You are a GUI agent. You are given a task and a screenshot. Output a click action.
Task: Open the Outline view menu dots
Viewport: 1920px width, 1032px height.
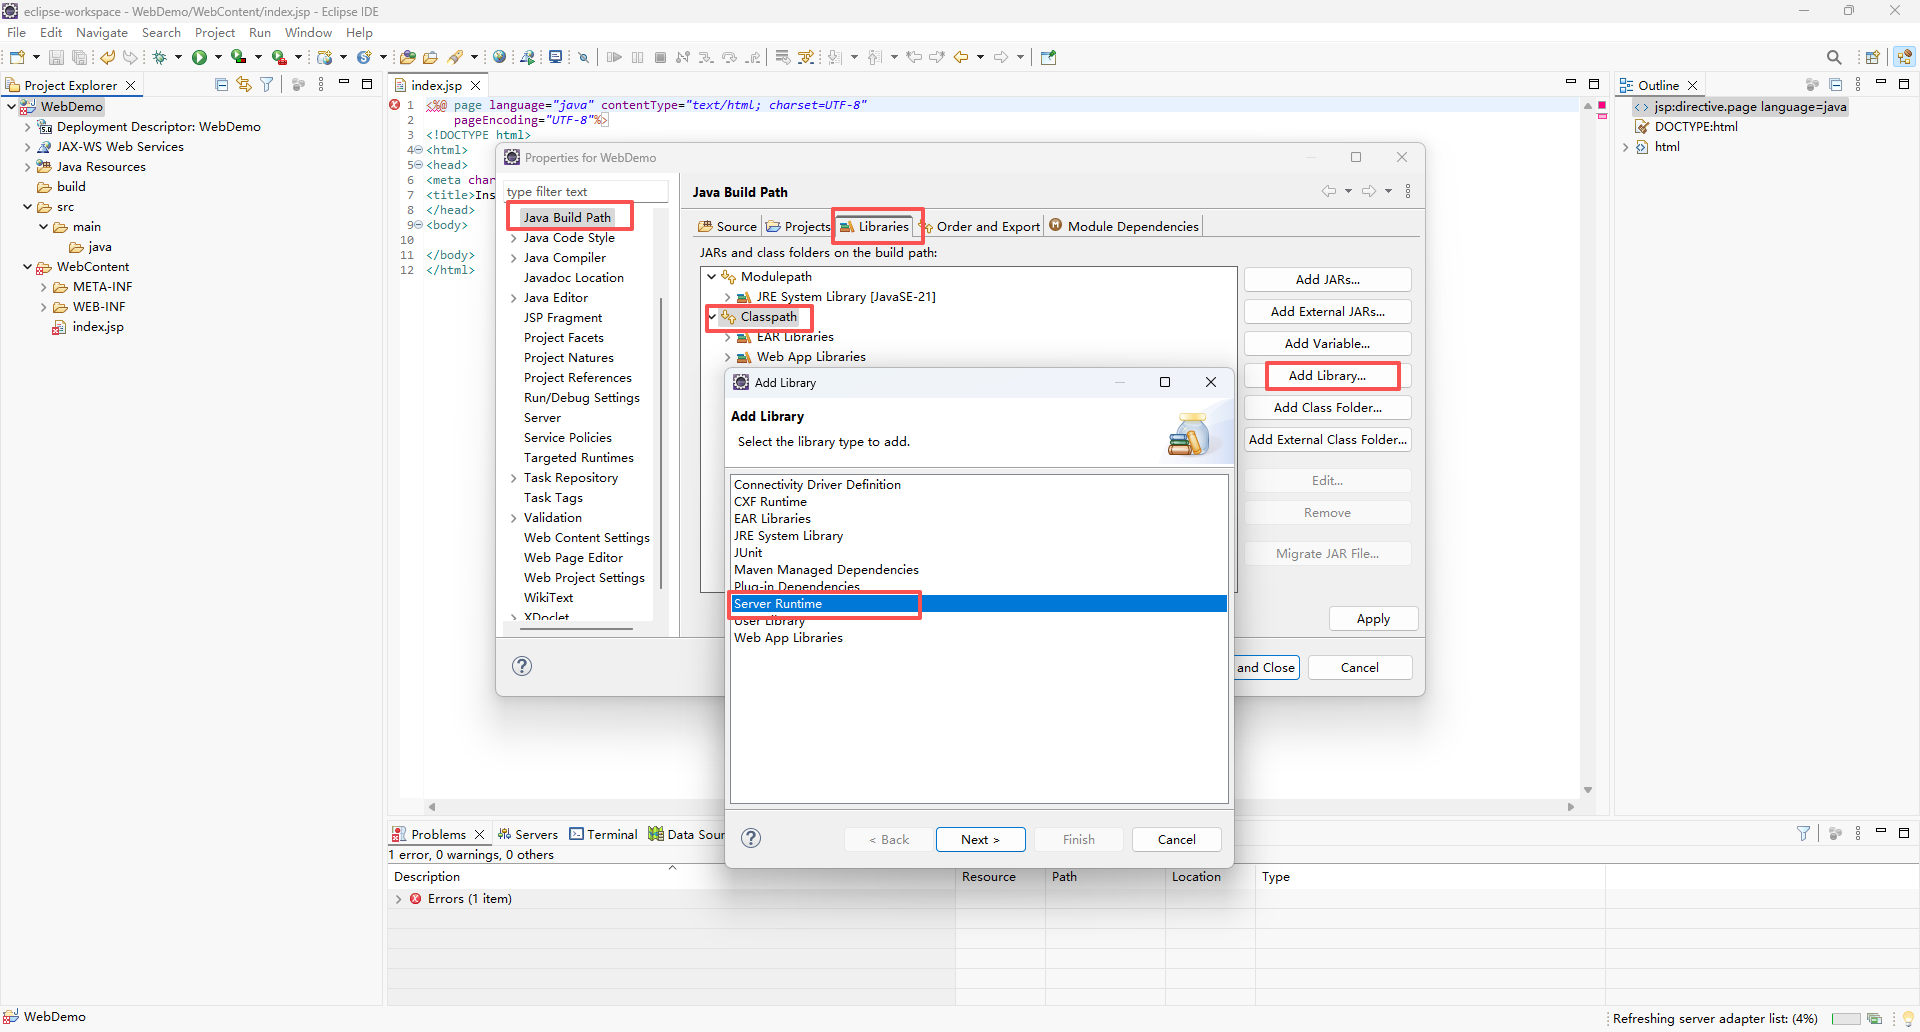click(x=1858, y=85)
